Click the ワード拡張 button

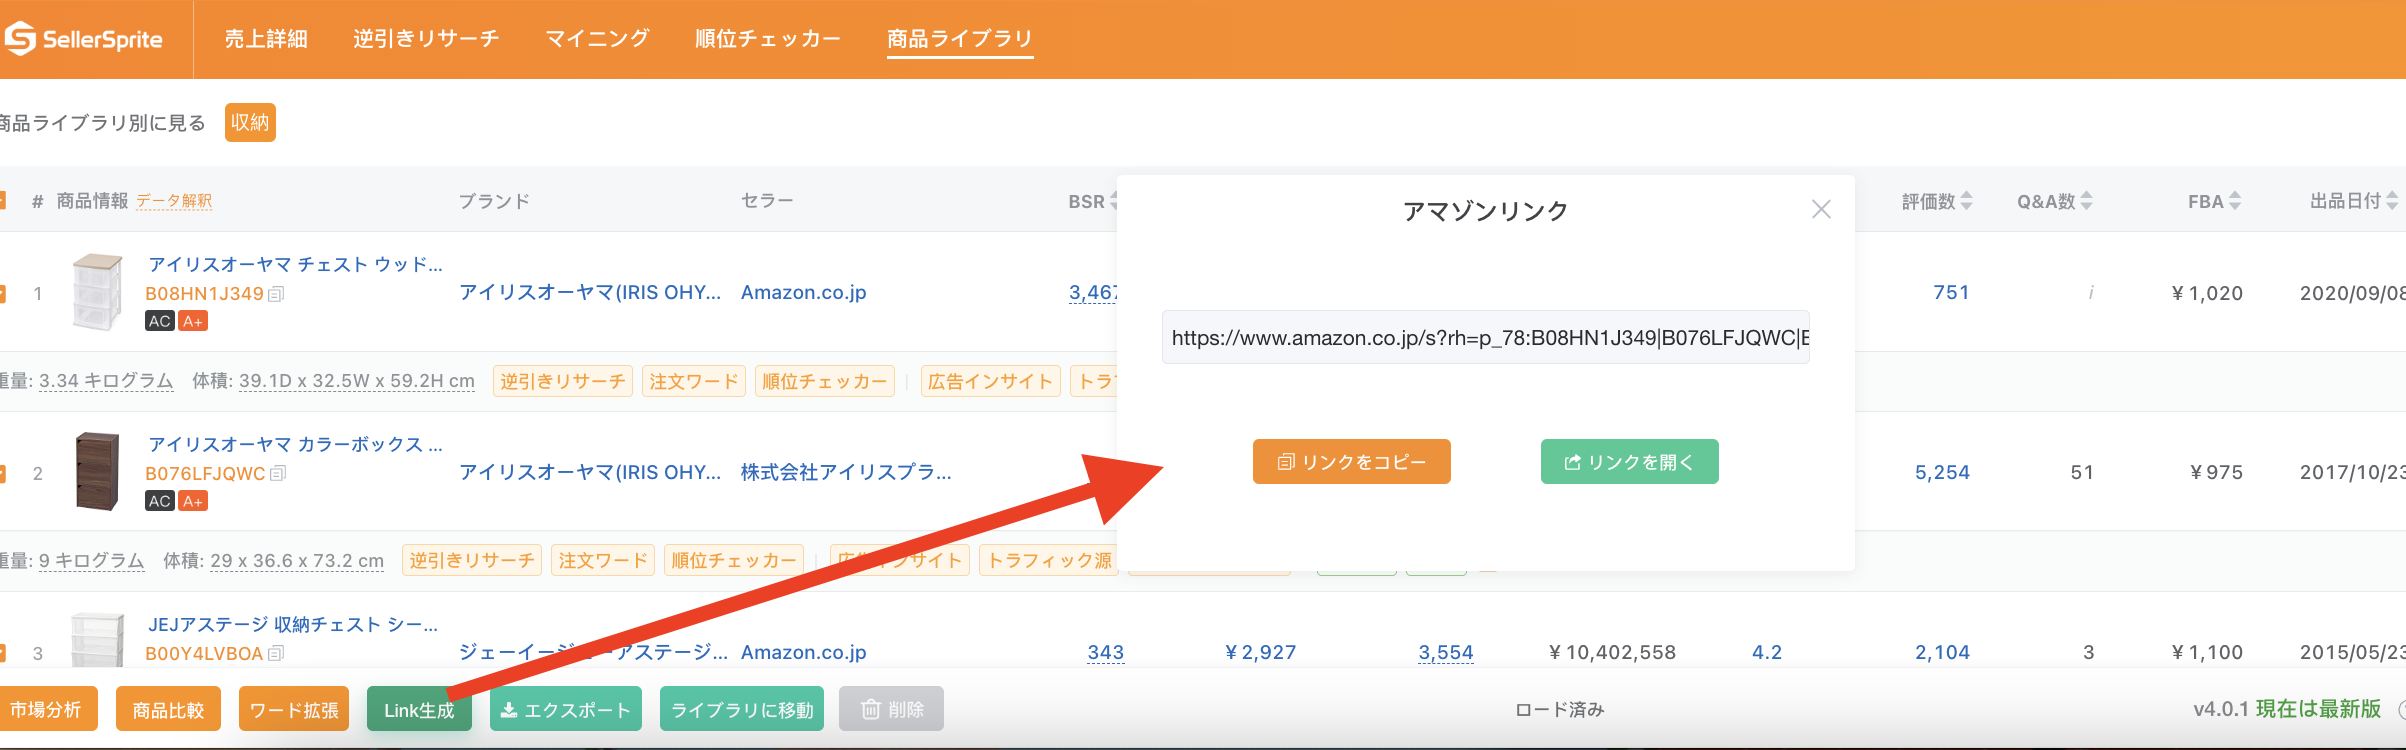294,709
